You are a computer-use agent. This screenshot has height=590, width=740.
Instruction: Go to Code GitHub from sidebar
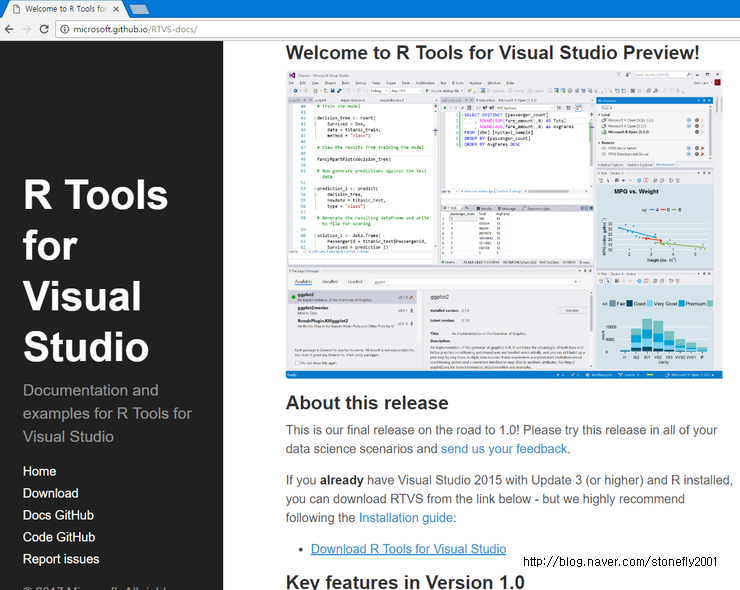[x=59, y=537]
